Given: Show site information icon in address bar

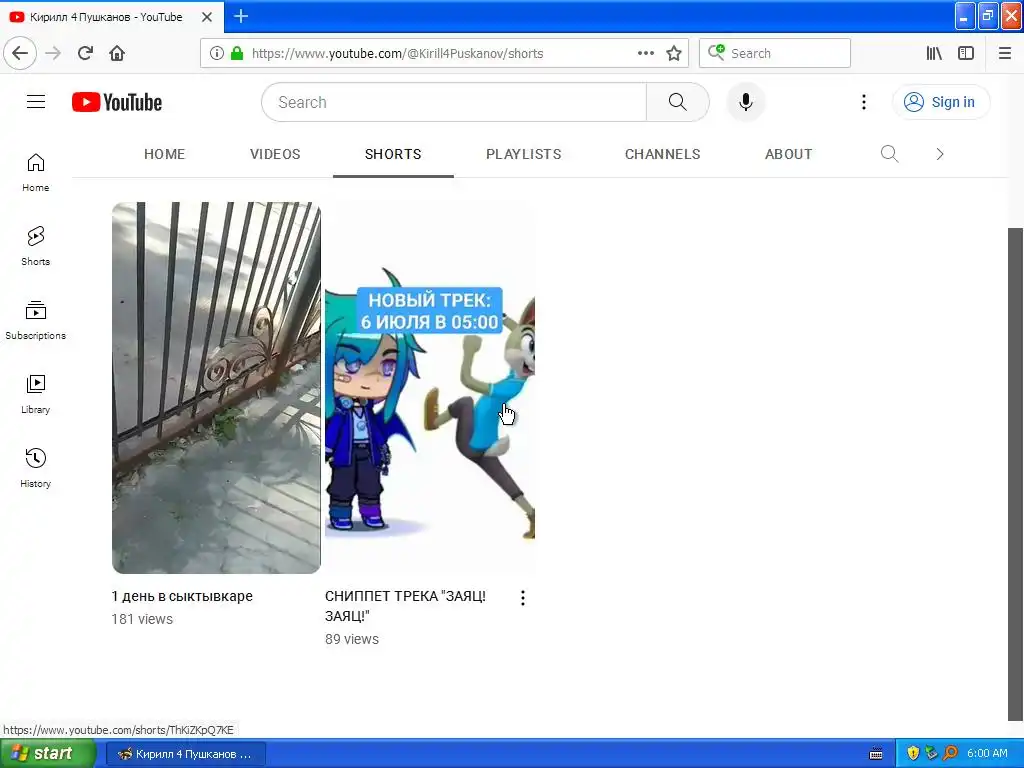Looking at the screenshot, I should tap(217, 53).
